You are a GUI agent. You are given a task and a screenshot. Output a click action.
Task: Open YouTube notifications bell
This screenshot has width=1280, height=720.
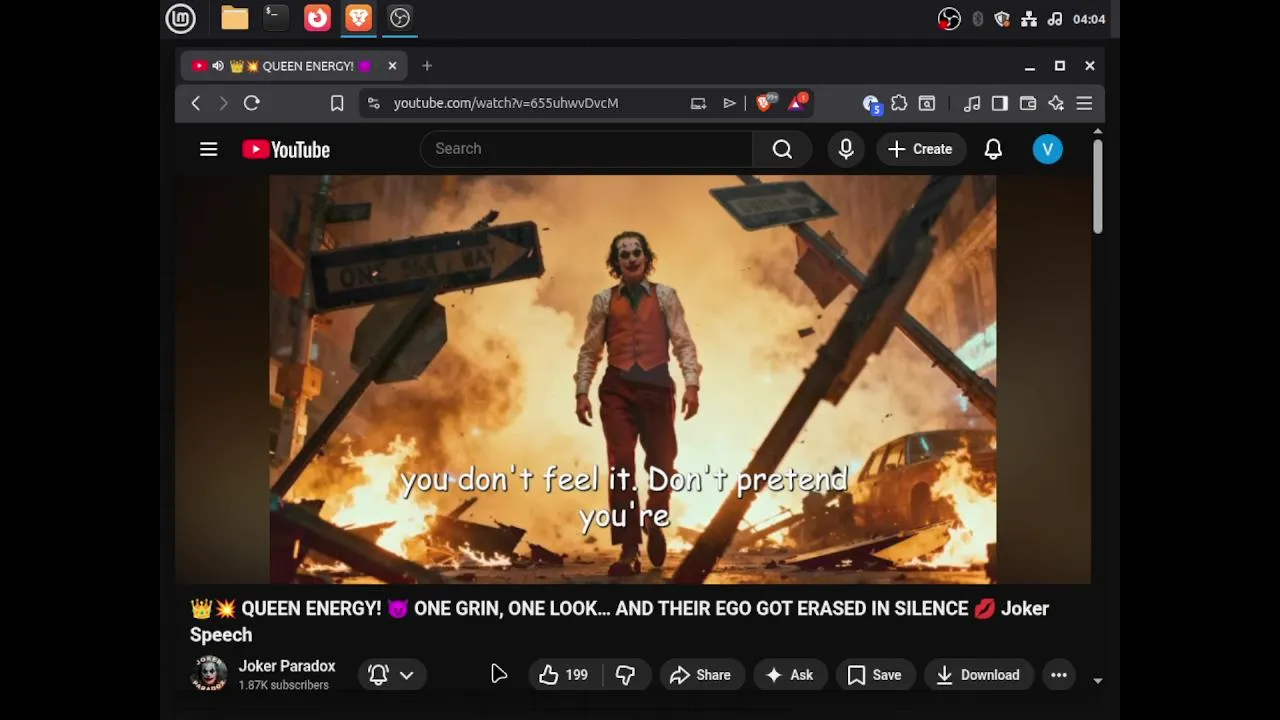pos(993,149)
